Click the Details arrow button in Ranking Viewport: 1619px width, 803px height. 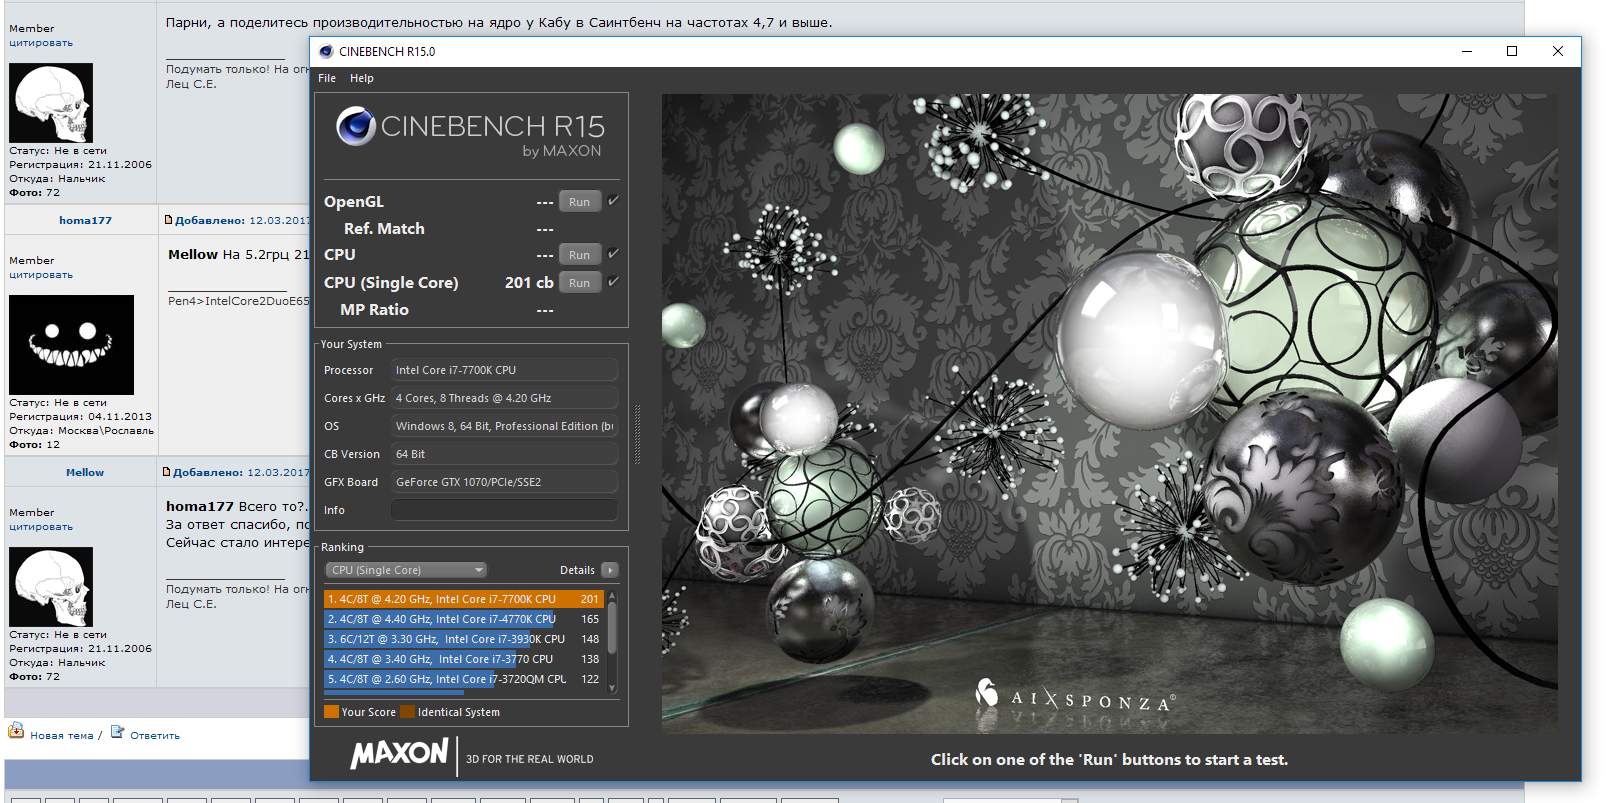coord(610,570)
